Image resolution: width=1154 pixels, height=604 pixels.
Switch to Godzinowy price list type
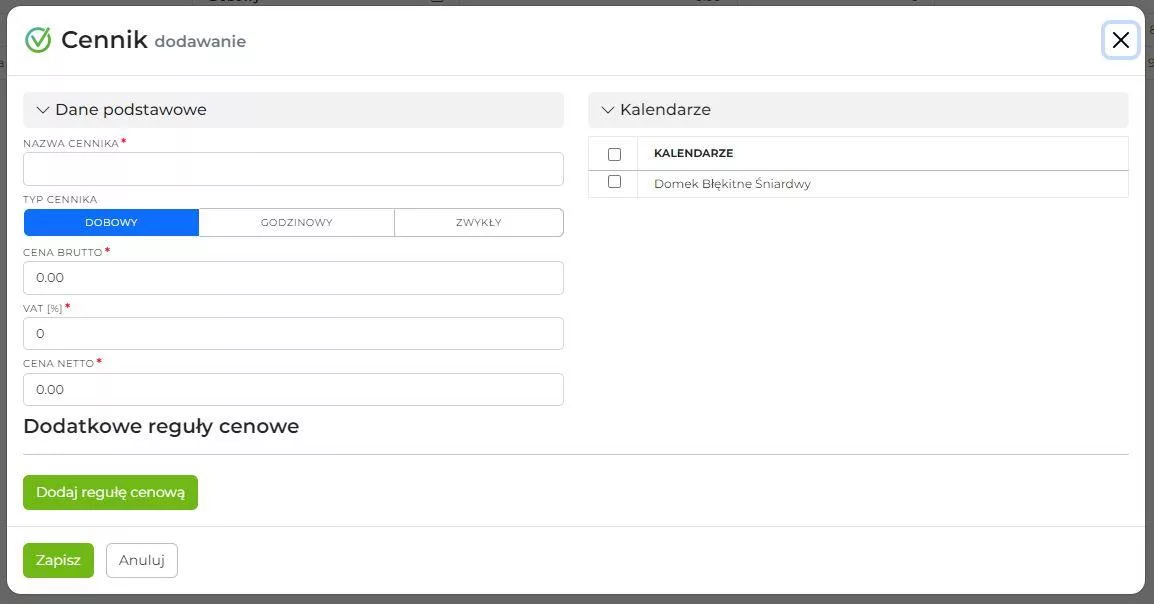[296, 223]
